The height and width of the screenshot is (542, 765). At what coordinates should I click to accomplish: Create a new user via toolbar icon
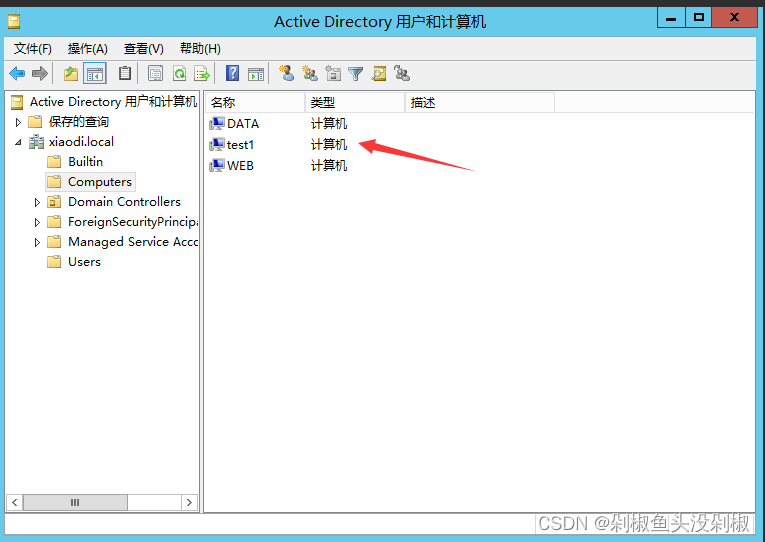pyautogui.click(x=286, y=74)
